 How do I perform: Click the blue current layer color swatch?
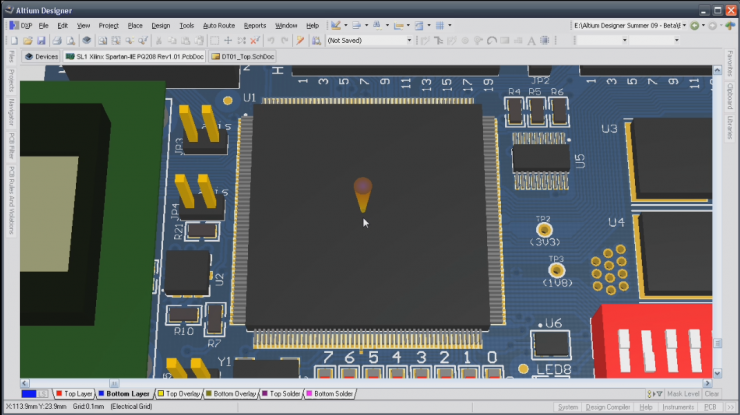[29, 394]
